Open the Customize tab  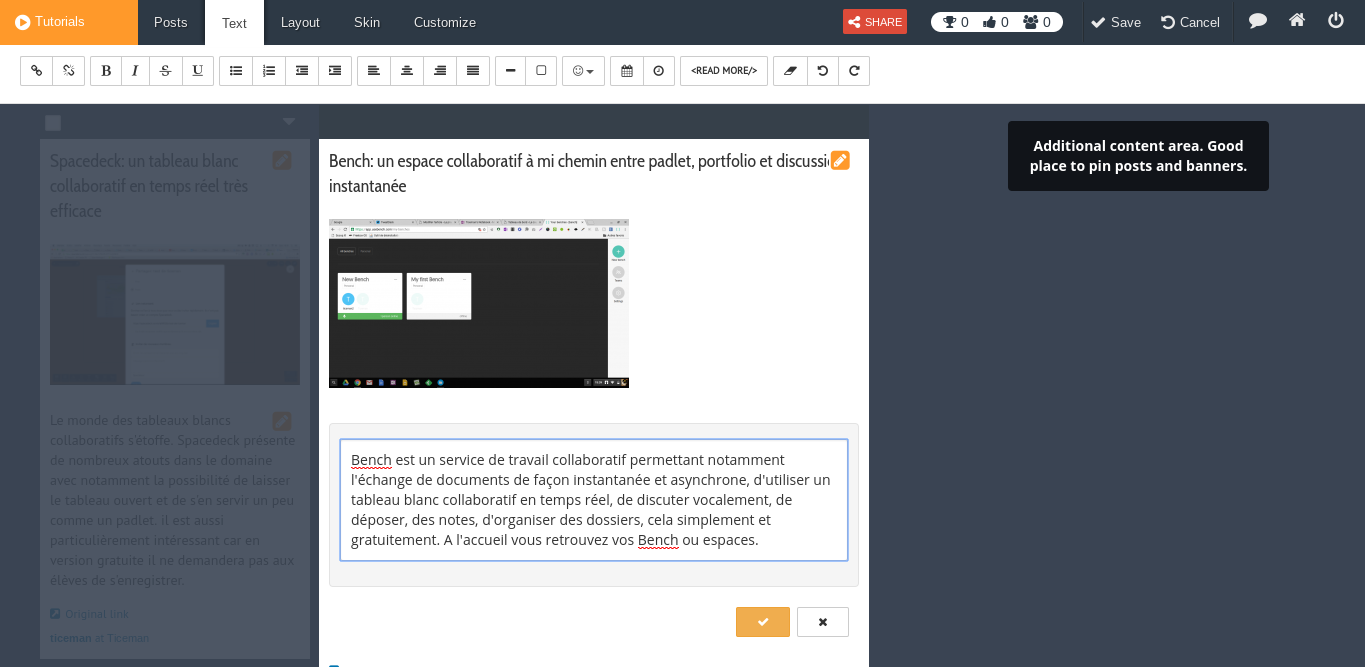click(445, 22)
